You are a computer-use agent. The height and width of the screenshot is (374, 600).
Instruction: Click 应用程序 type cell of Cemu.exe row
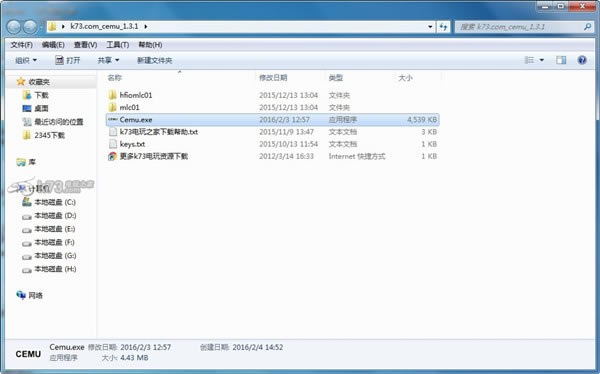click(342, 119)
